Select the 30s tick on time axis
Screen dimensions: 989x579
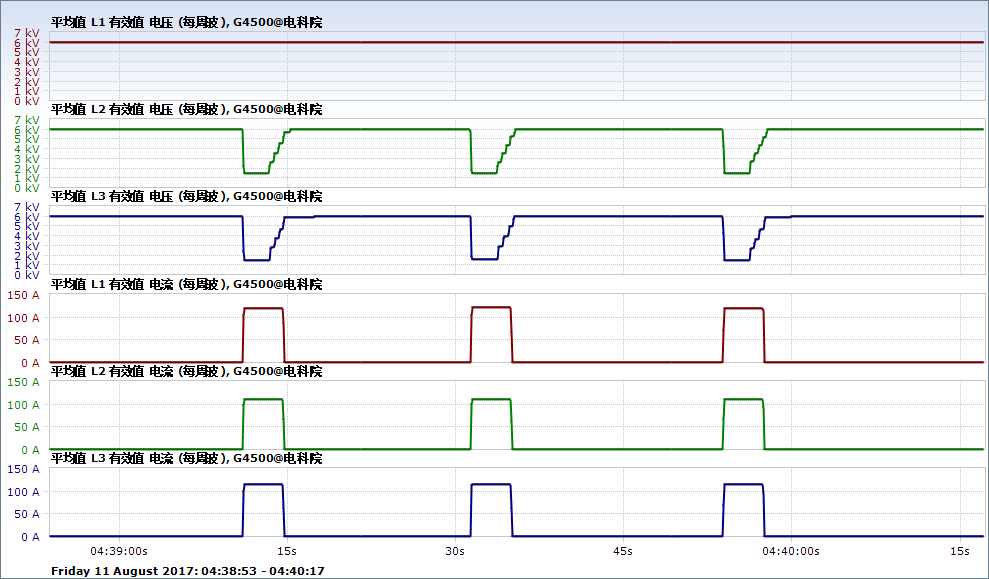(x=455, y=551)
